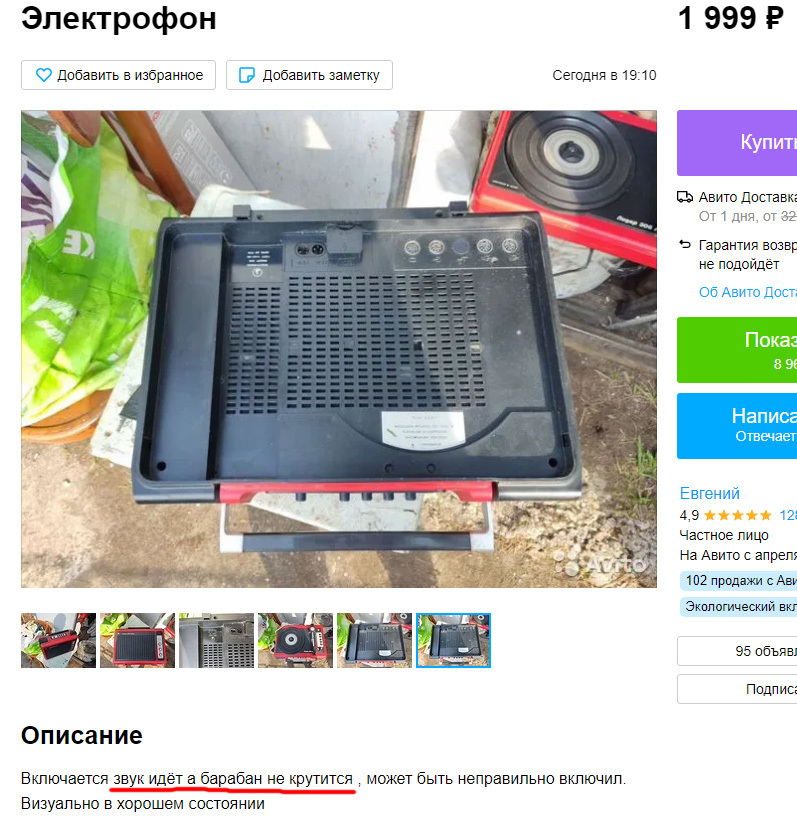Viewport: 797px width, 819px height.
Task: Add listing via Добавить в избранное button
Action: click(119, 75)
